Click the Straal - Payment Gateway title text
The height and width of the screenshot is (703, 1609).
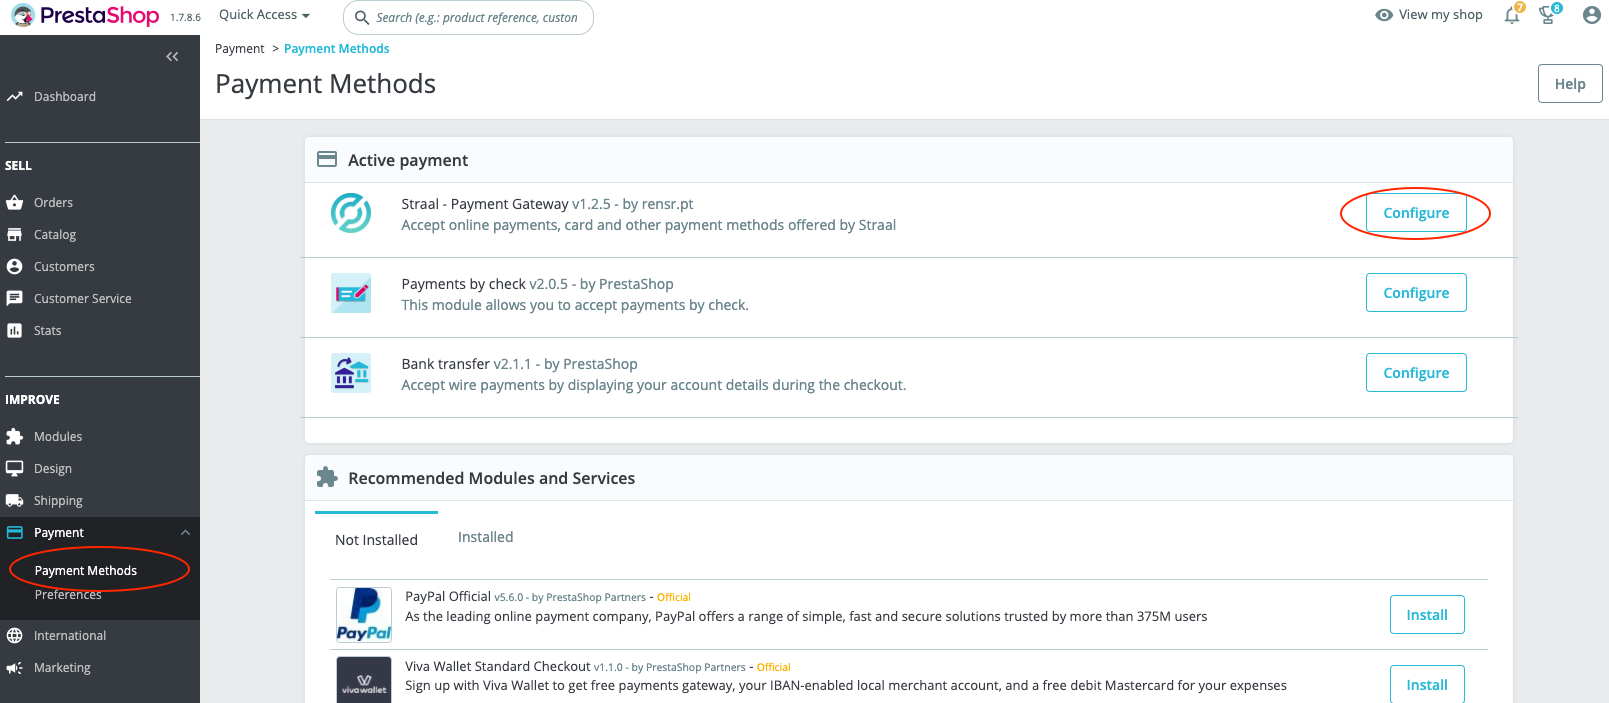[485, 204]
